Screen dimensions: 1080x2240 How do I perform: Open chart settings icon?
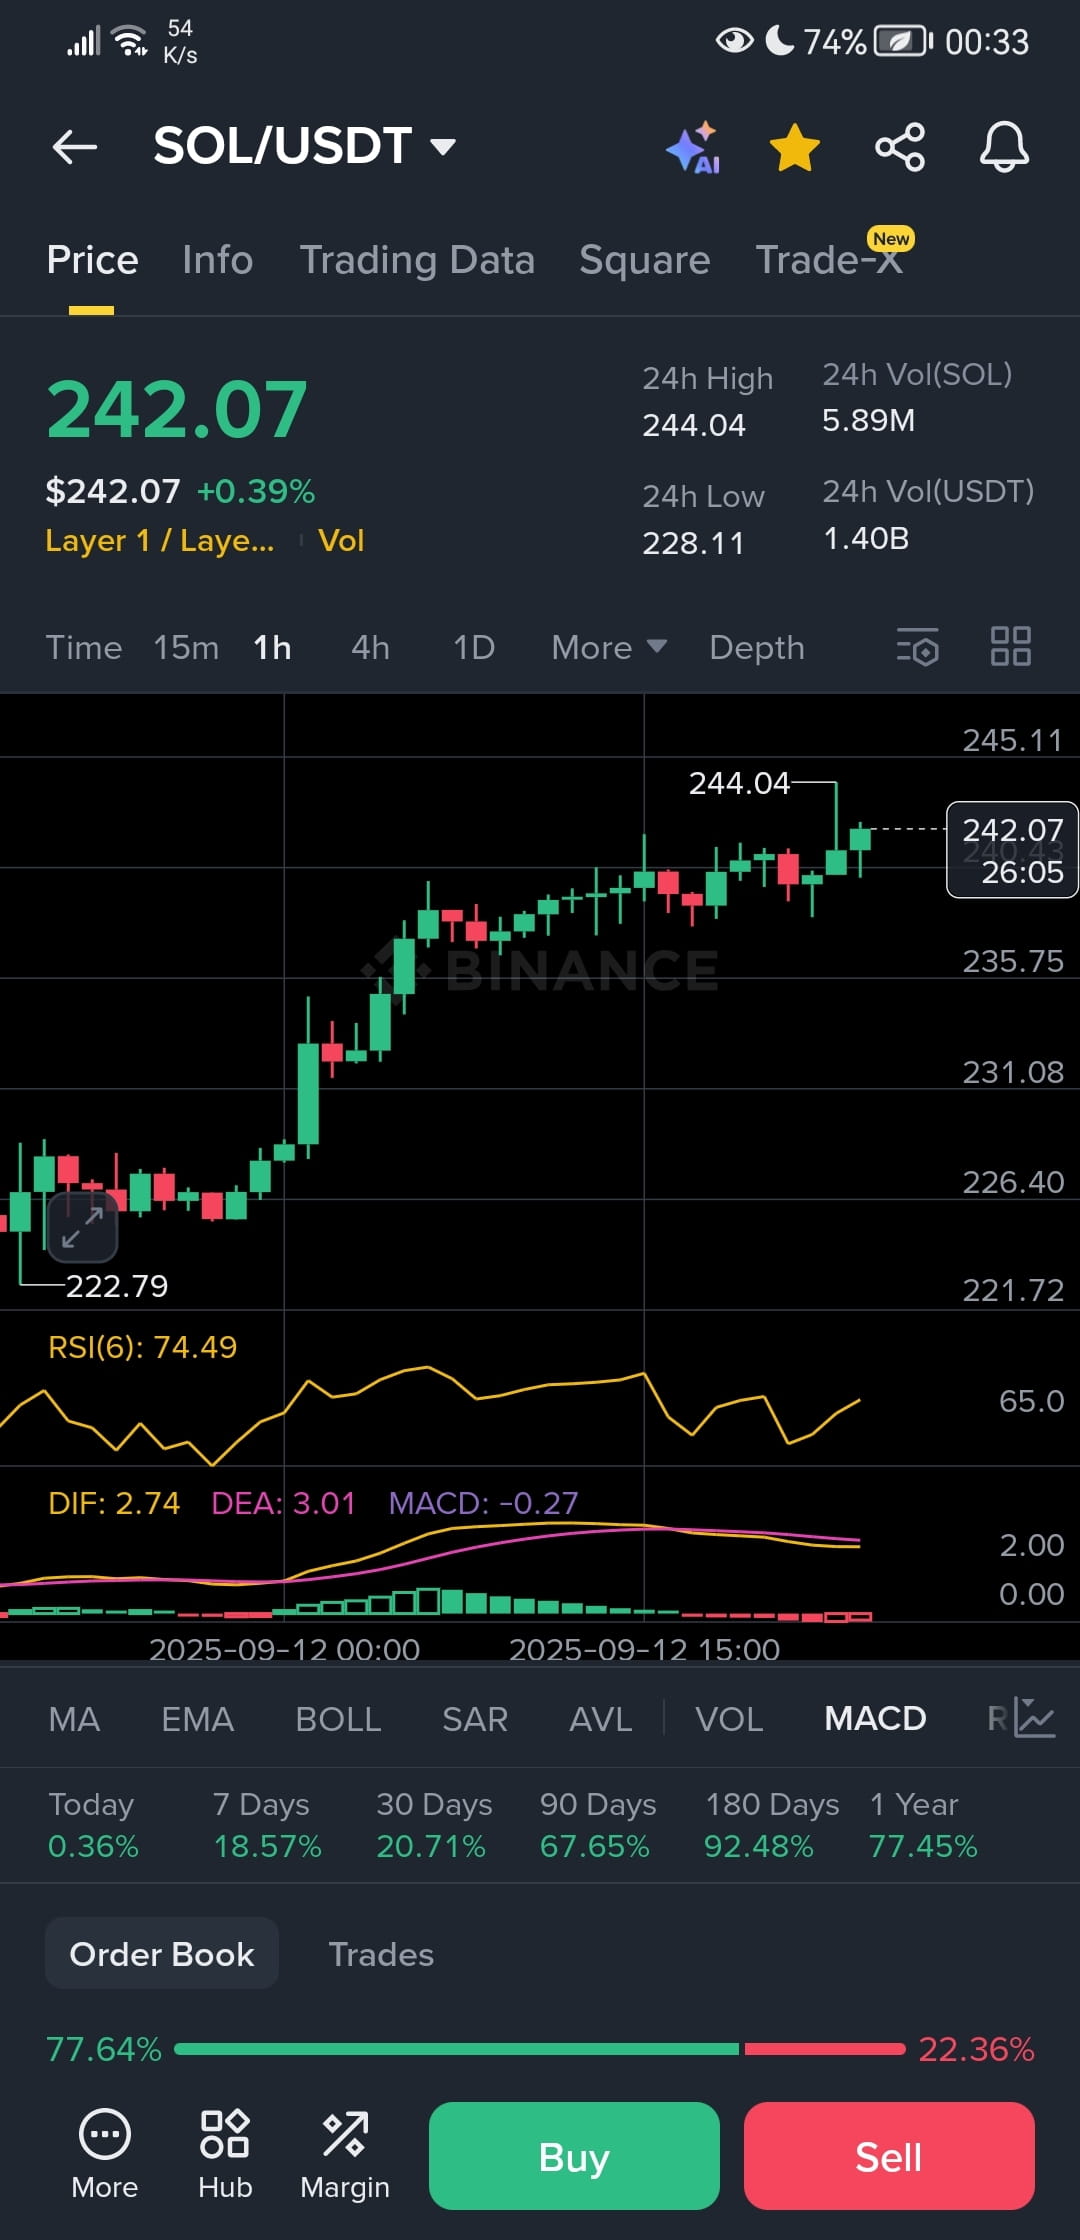point(918,646)
